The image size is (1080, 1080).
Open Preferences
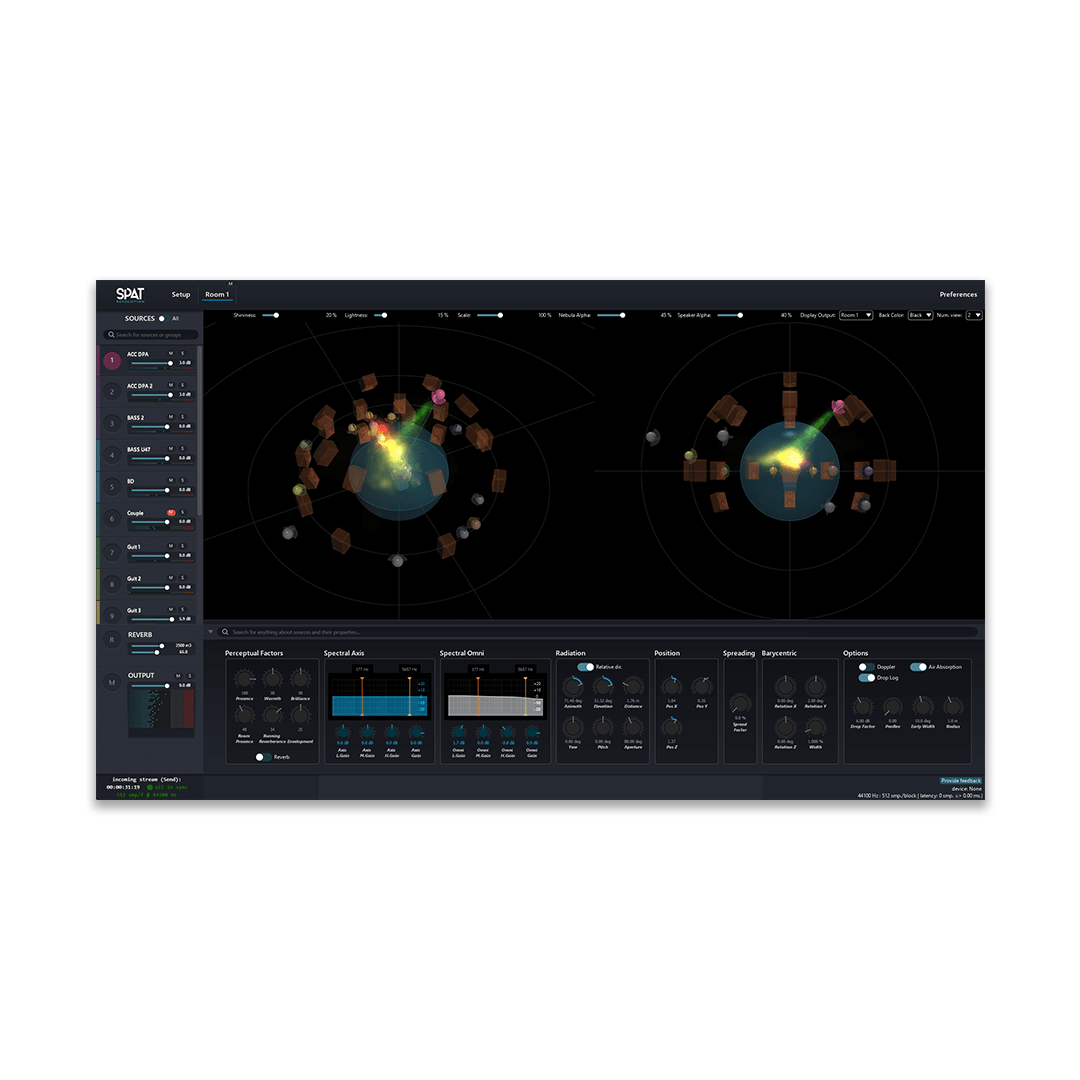pos(958,294)
